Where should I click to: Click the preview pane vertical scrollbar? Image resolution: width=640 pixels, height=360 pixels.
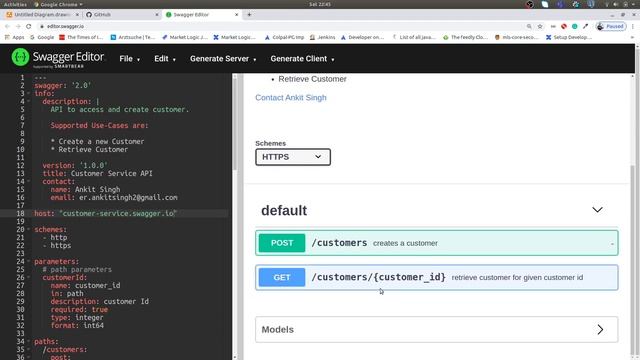pos(633,261)
